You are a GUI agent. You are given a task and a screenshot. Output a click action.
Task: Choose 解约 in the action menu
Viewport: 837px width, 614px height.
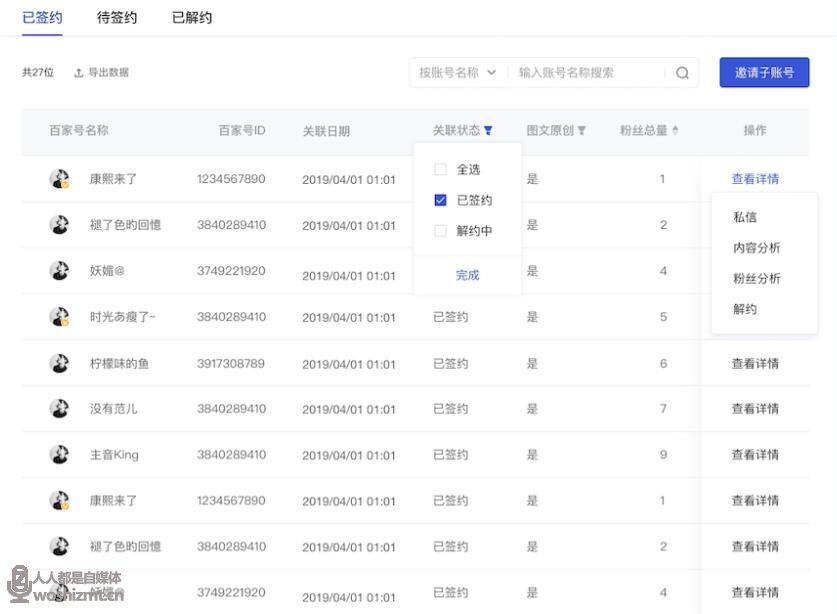pos(745,310)
